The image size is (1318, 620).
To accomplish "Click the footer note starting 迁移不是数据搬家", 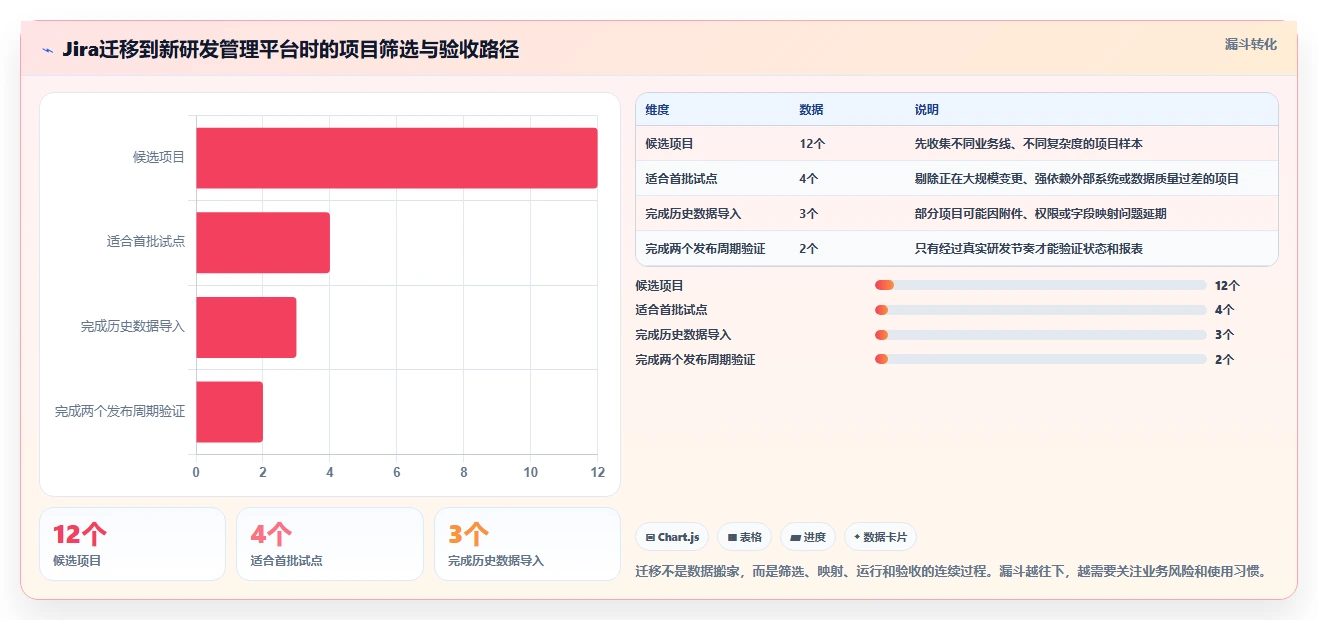I will (953, 572).
